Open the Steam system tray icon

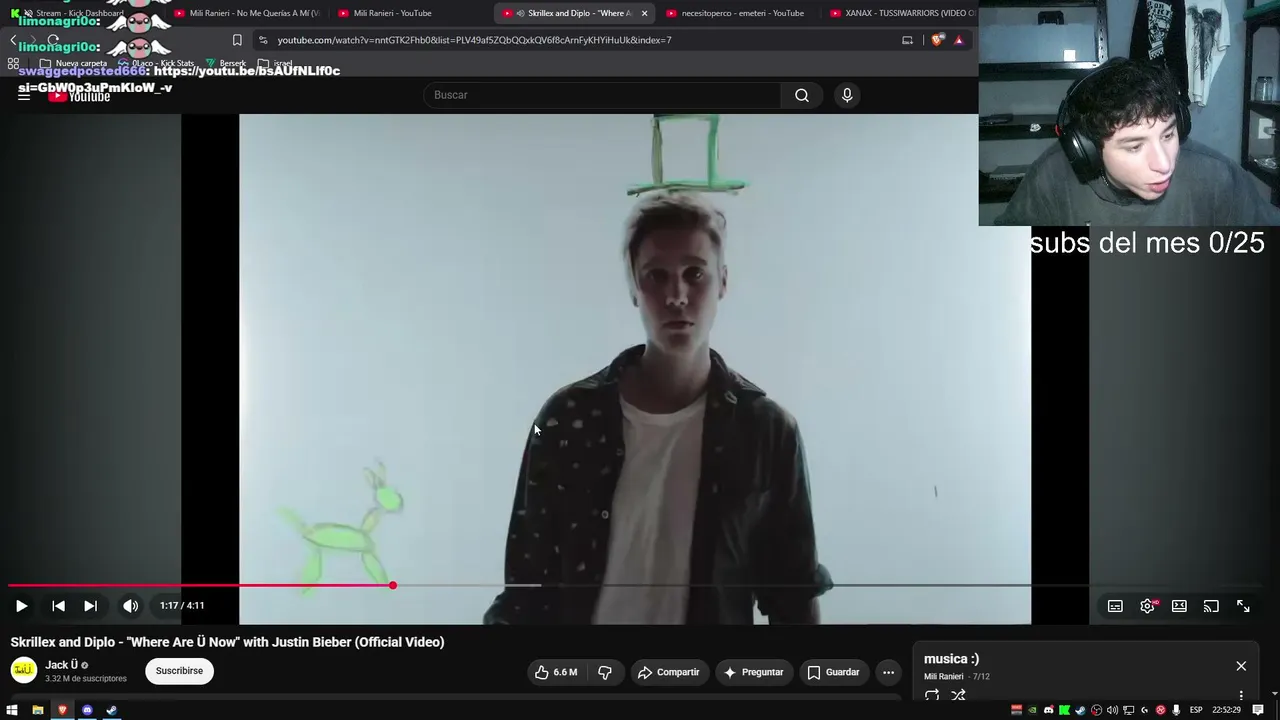[x=1080, y=710]
